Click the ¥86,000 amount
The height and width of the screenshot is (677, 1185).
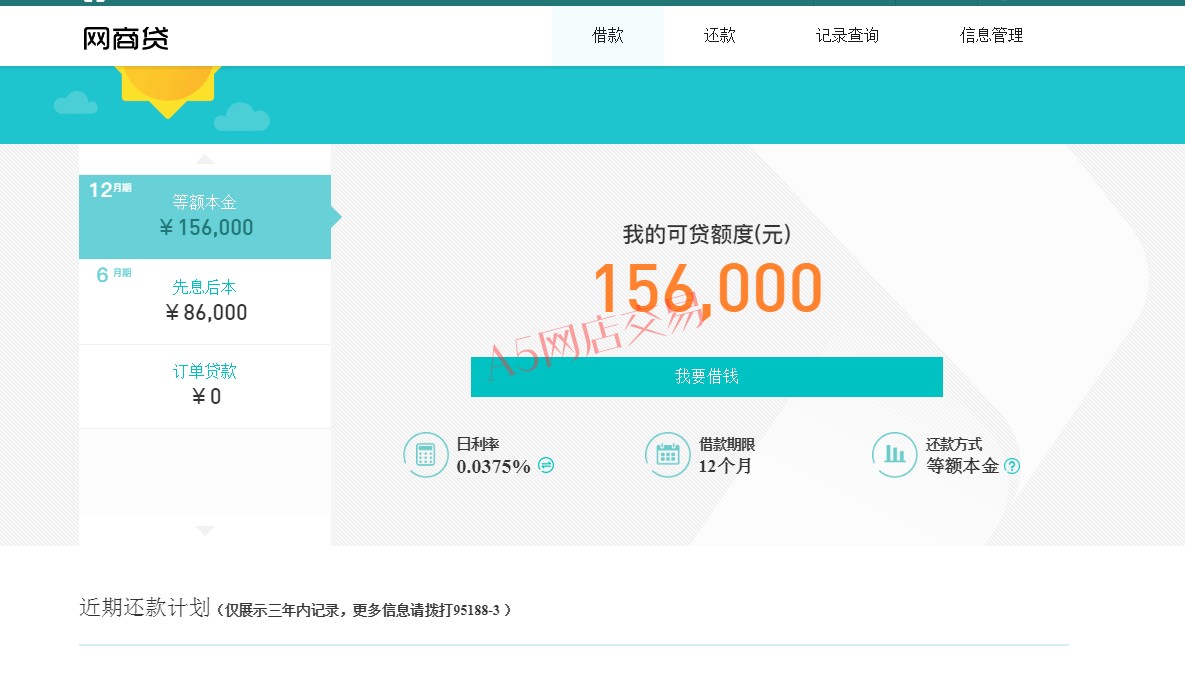(x=206, y=312)
